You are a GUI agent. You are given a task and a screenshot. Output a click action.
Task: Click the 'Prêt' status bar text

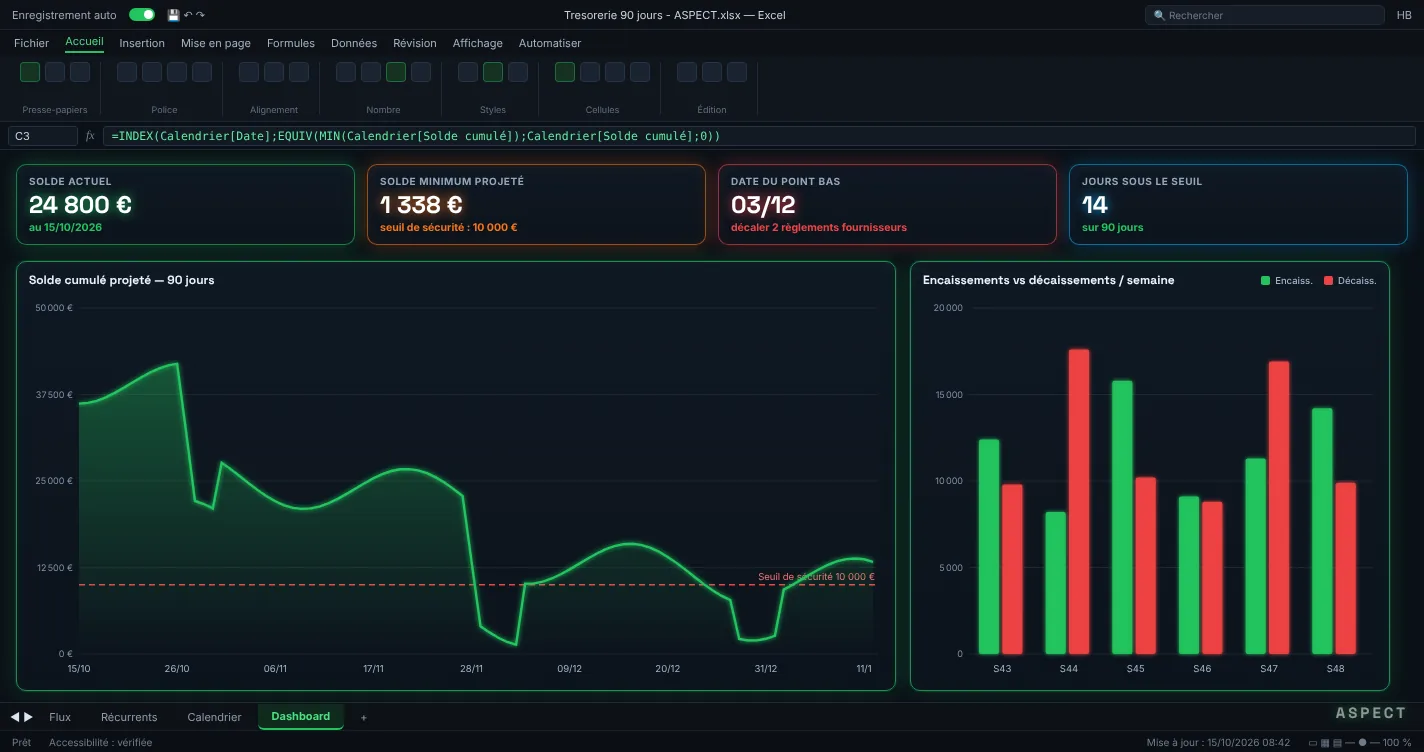(21, 743)
